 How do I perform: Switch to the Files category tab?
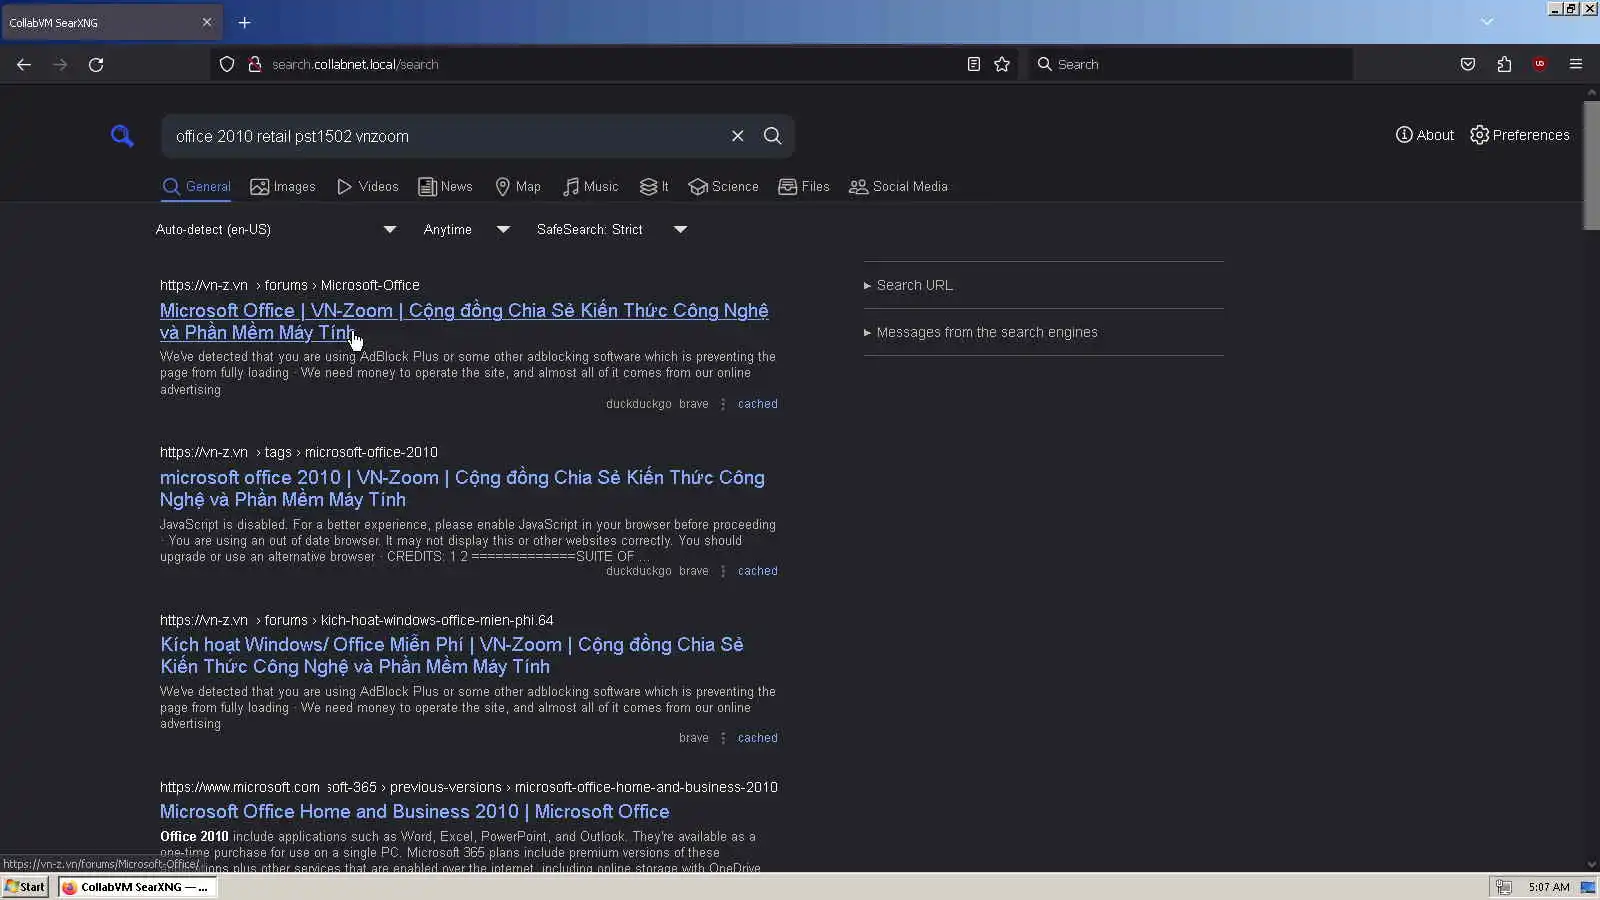coord(804,187)
